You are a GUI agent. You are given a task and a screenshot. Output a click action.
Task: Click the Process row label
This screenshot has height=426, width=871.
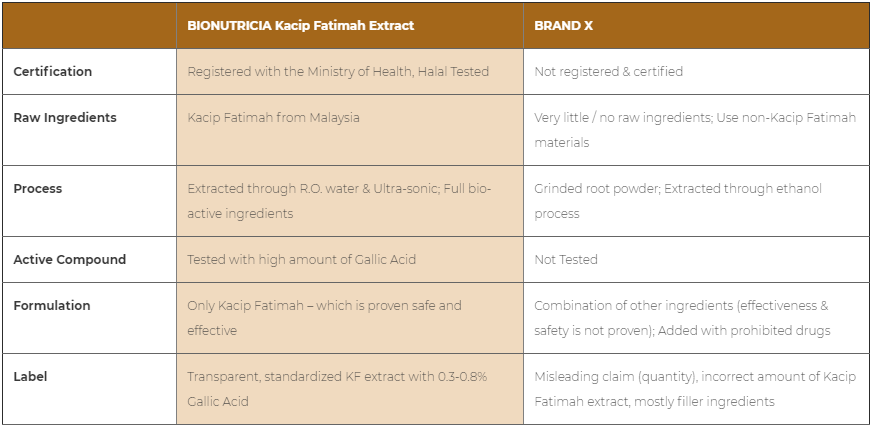coord(38,188)
